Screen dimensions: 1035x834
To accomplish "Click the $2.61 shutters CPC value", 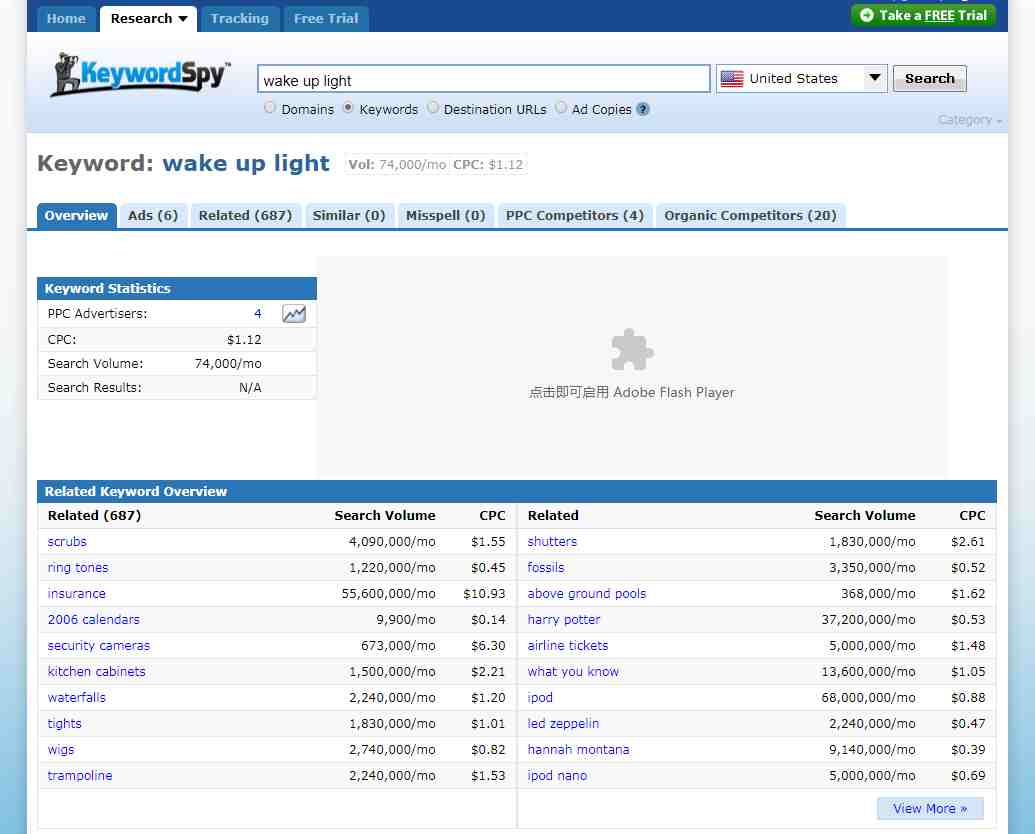I will click(x=968, y=541).
